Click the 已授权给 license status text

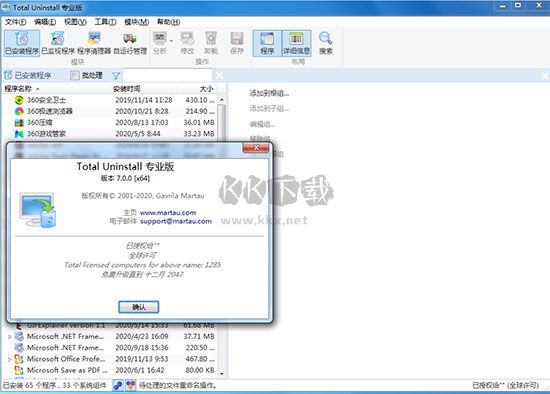[505, 386]
